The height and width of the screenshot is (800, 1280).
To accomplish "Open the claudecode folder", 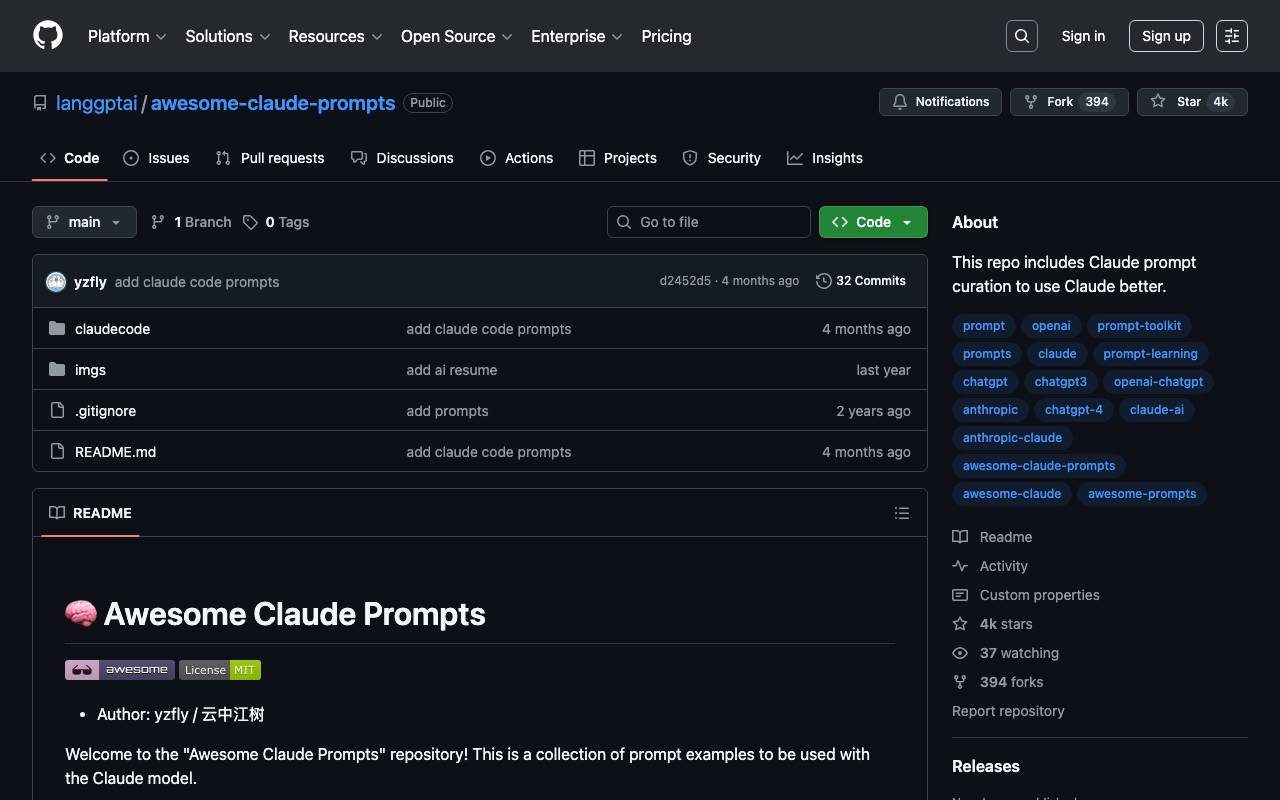I will click(x=112, y=329).
